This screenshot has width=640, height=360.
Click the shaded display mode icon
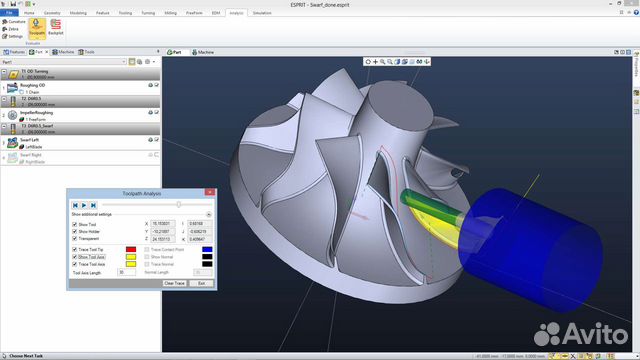point(404,62)
